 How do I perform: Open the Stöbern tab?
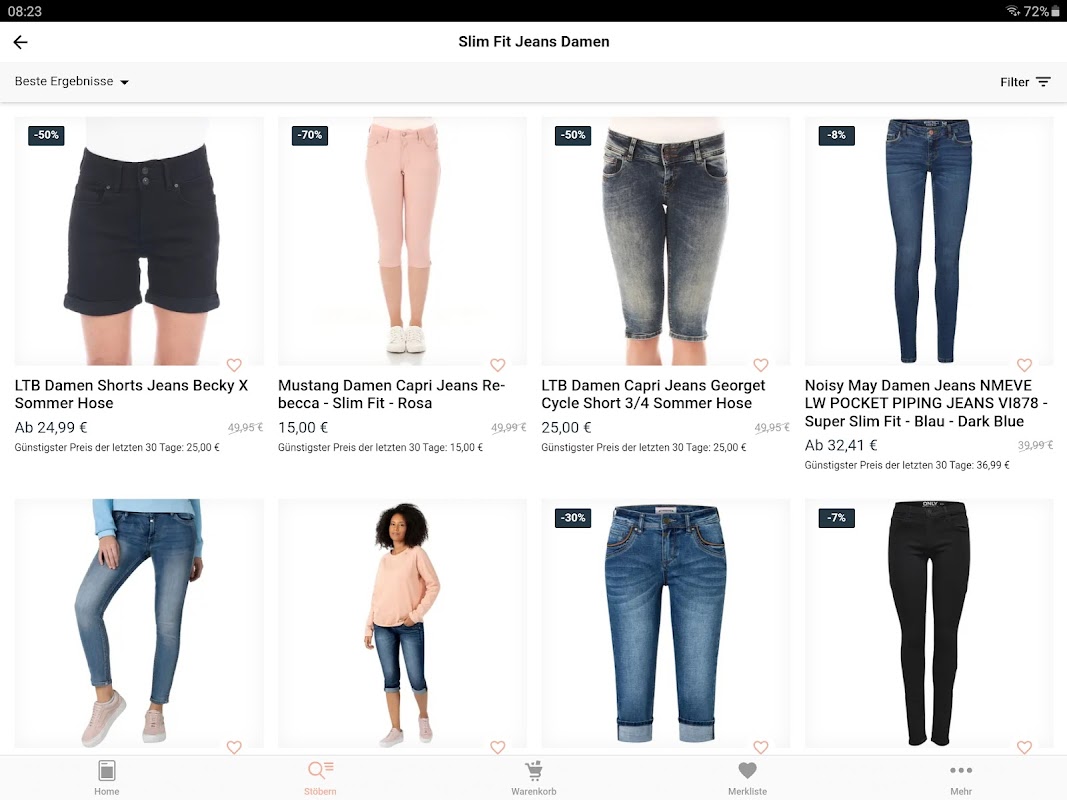point(320,778)
